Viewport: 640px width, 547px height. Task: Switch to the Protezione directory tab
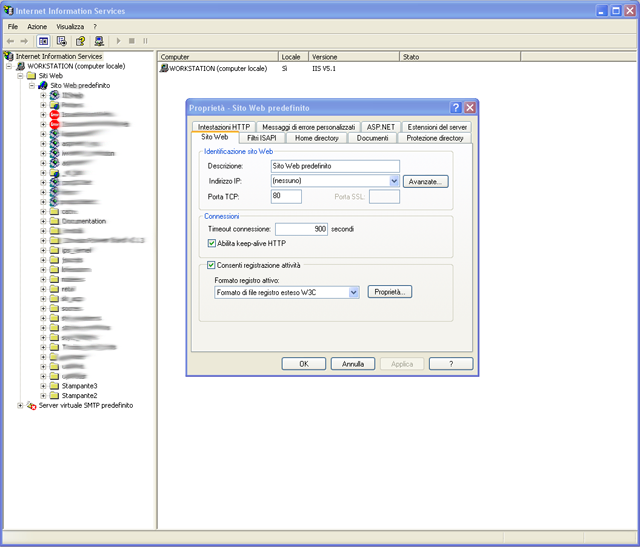(x=435, y=138)
